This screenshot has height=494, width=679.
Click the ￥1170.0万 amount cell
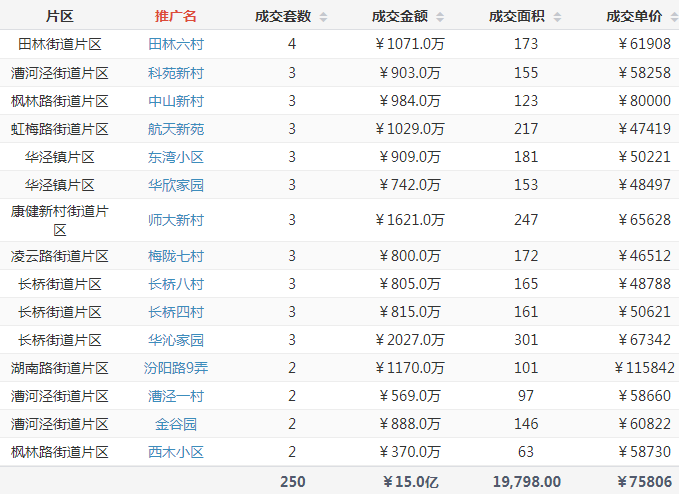point(410,368)
